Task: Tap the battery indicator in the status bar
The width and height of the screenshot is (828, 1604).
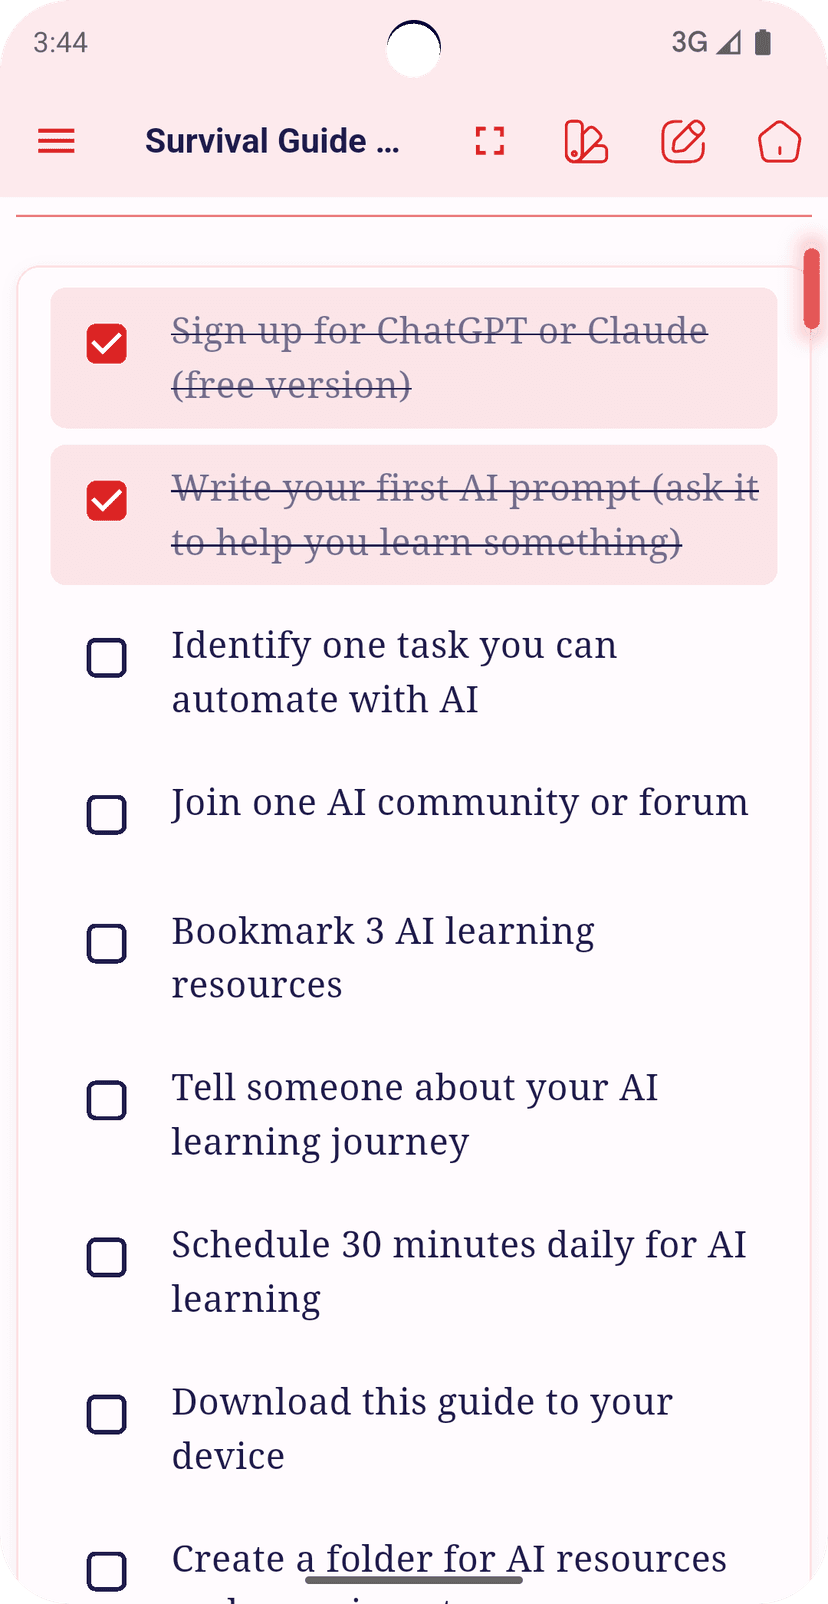Action: [x=762, y=42]
